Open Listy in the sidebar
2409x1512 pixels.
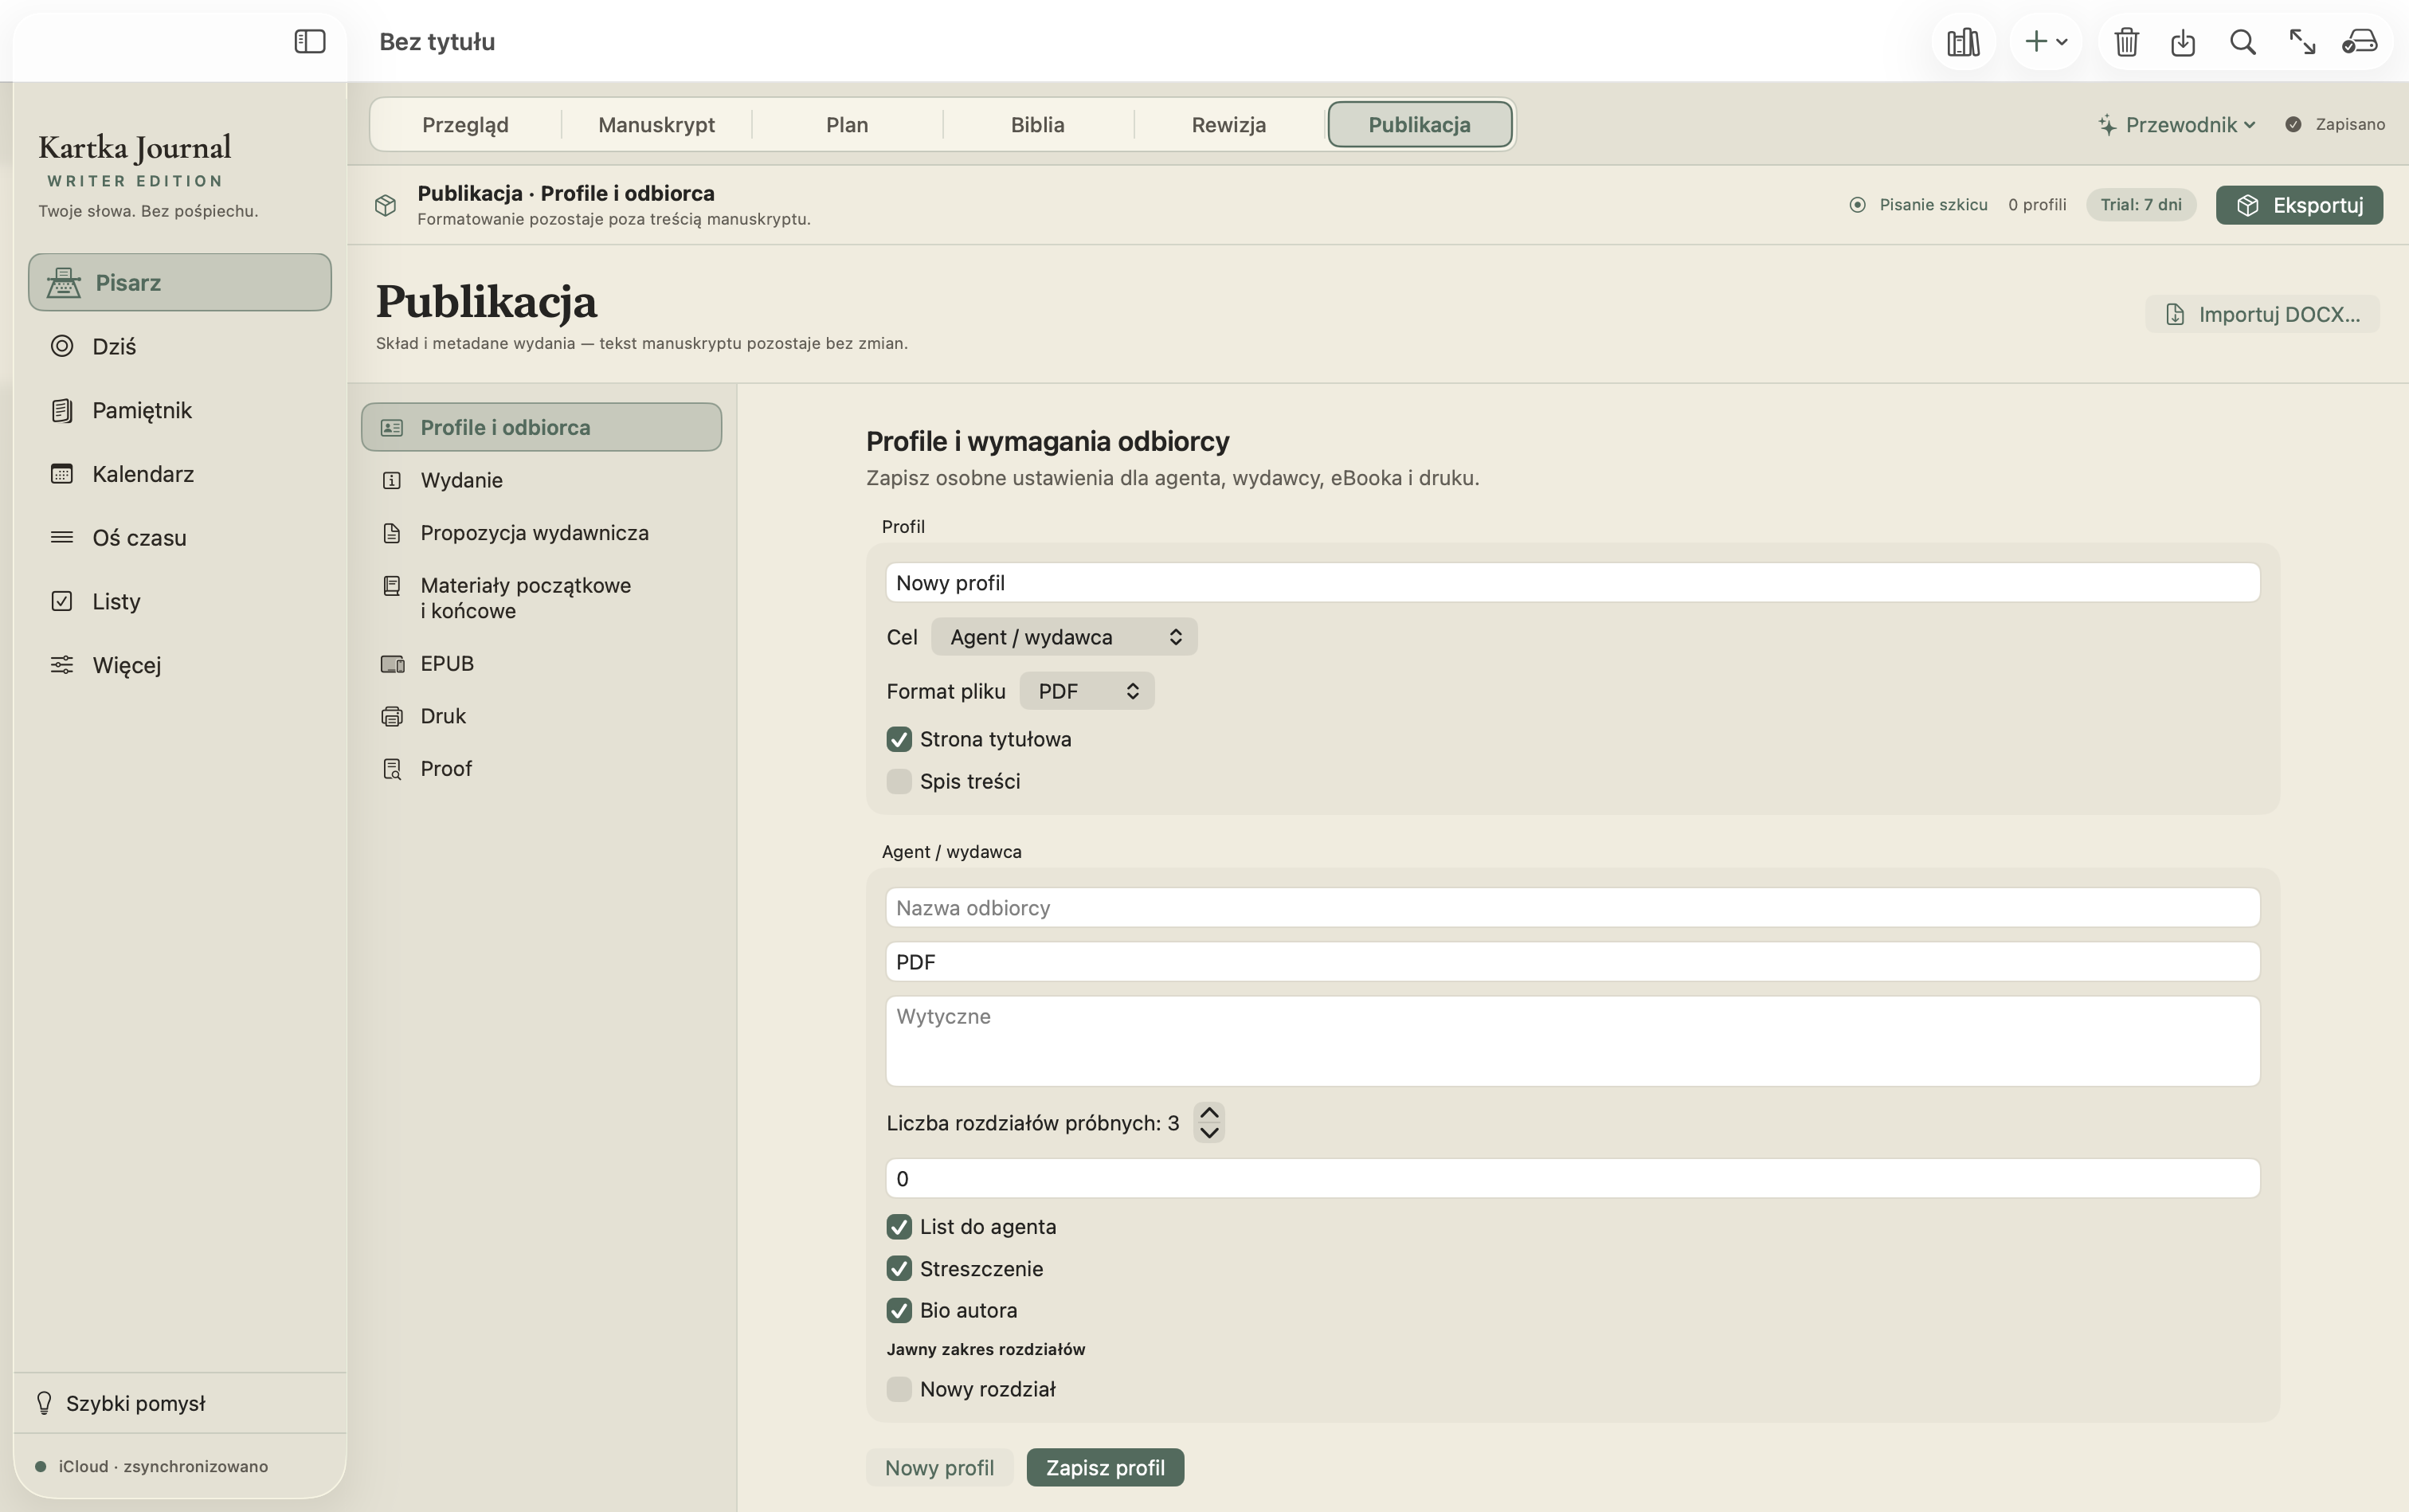pos(180,601)
